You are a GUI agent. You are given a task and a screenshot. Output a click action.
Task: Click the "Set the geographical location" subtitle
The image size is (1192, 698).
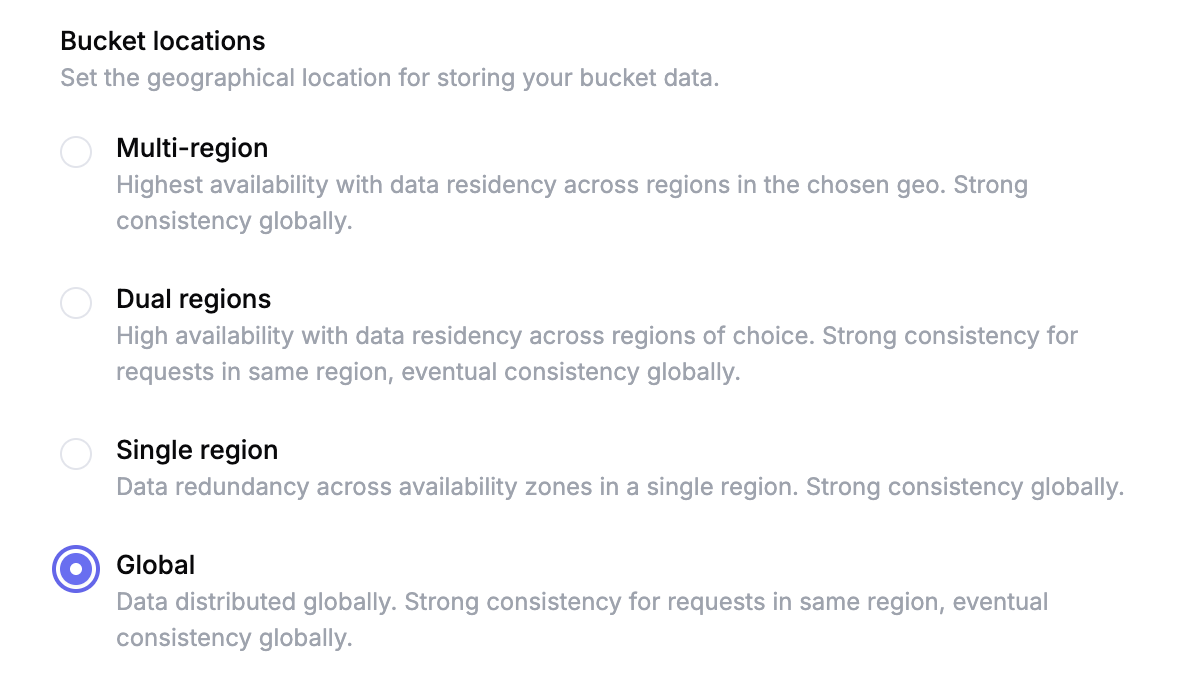pos(389,78)
